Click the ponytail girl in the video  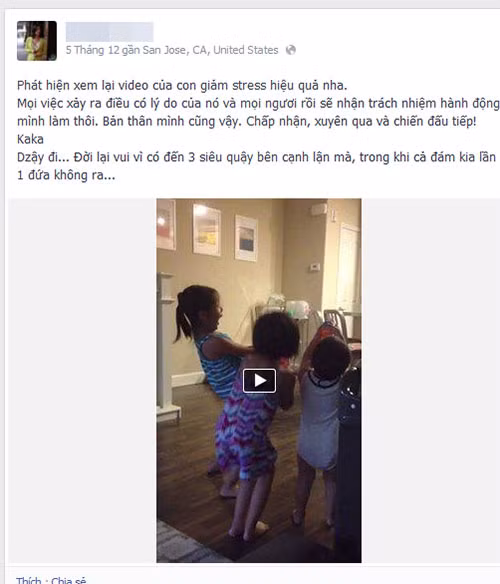[x=211, y=341]
